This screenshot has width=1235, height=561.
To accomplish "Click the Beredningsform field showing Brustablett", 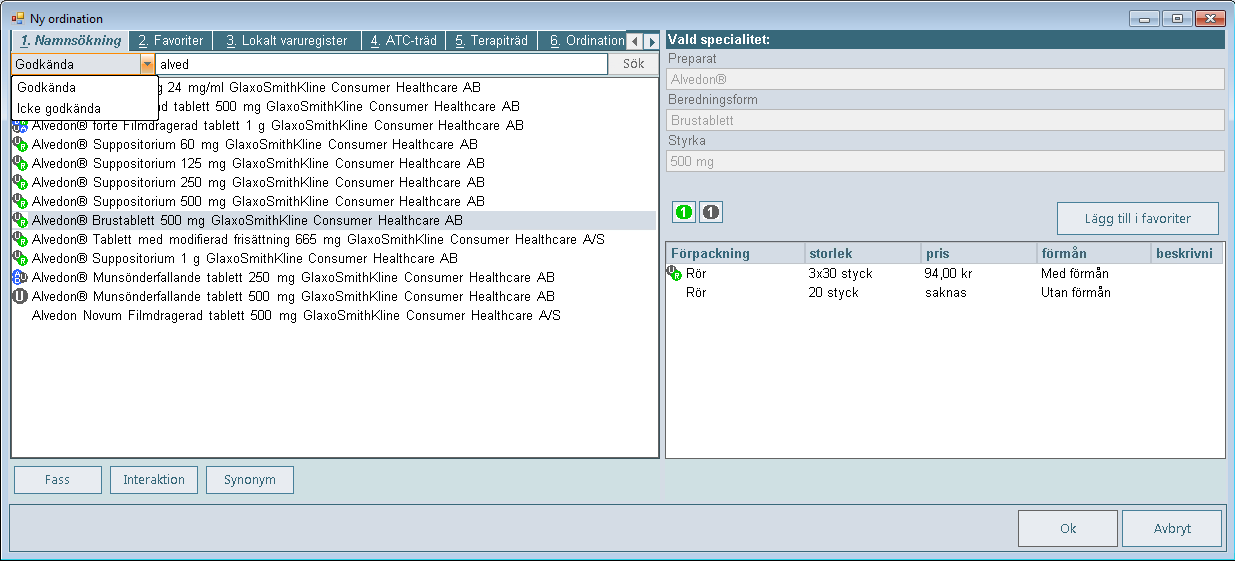I will point(945,120).
